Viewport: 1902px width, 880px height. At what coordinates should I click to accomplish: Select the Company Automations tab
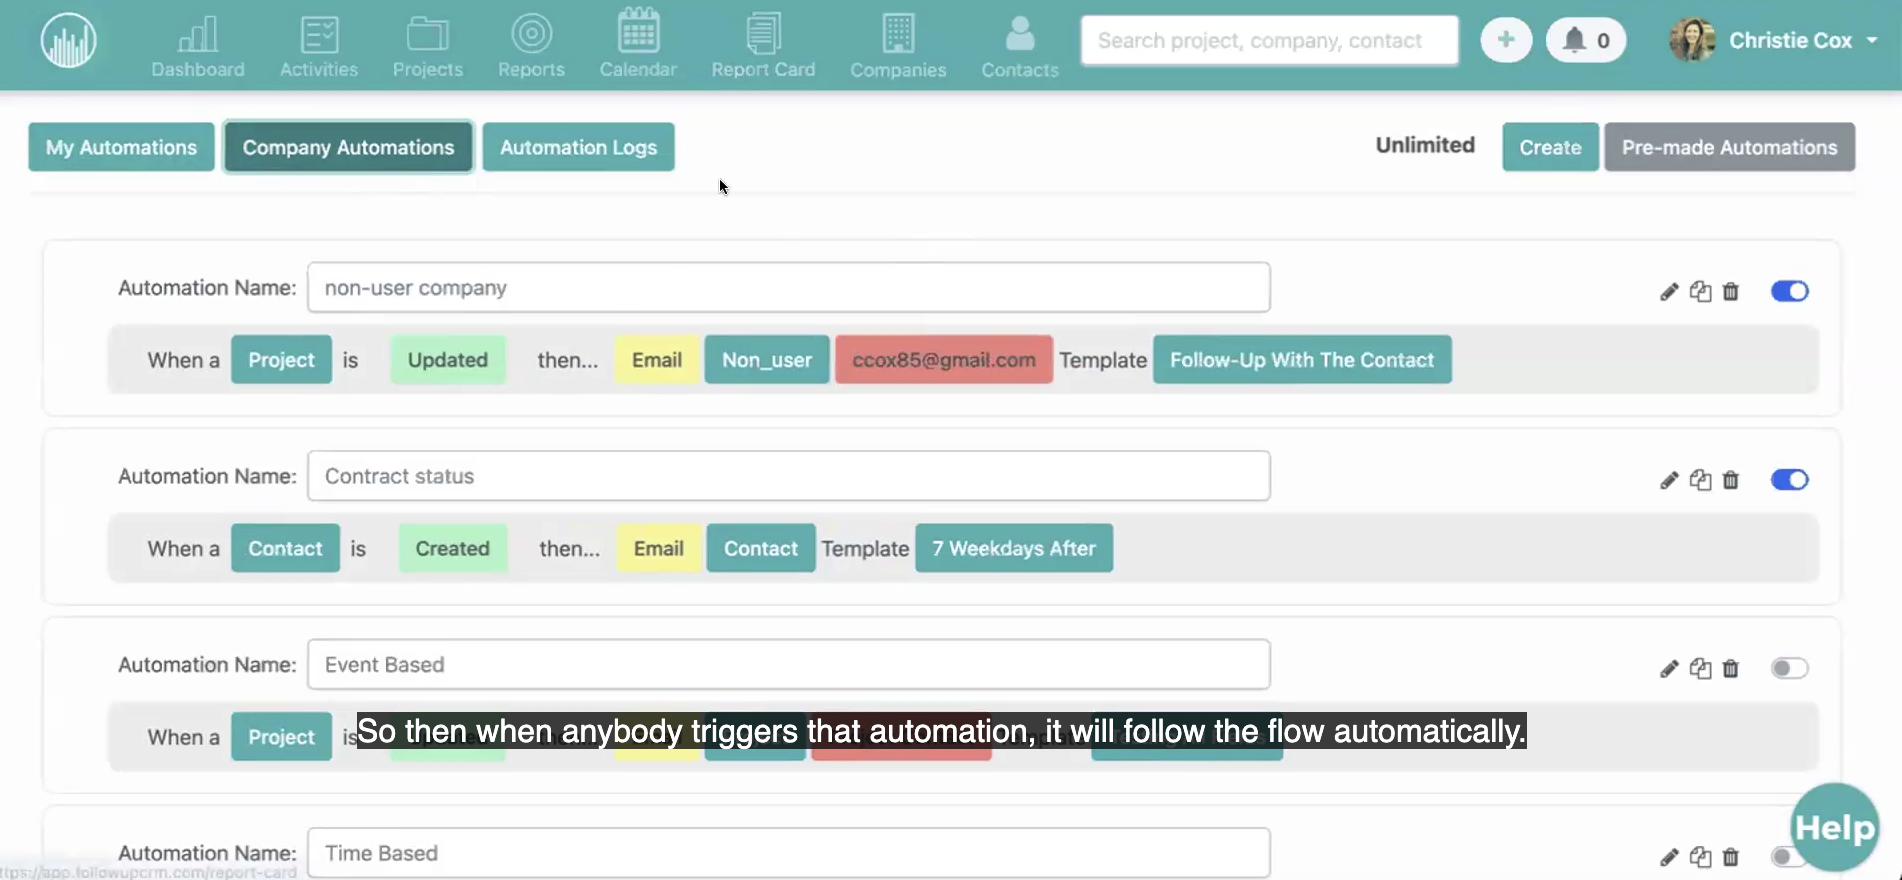coord(348,147)
